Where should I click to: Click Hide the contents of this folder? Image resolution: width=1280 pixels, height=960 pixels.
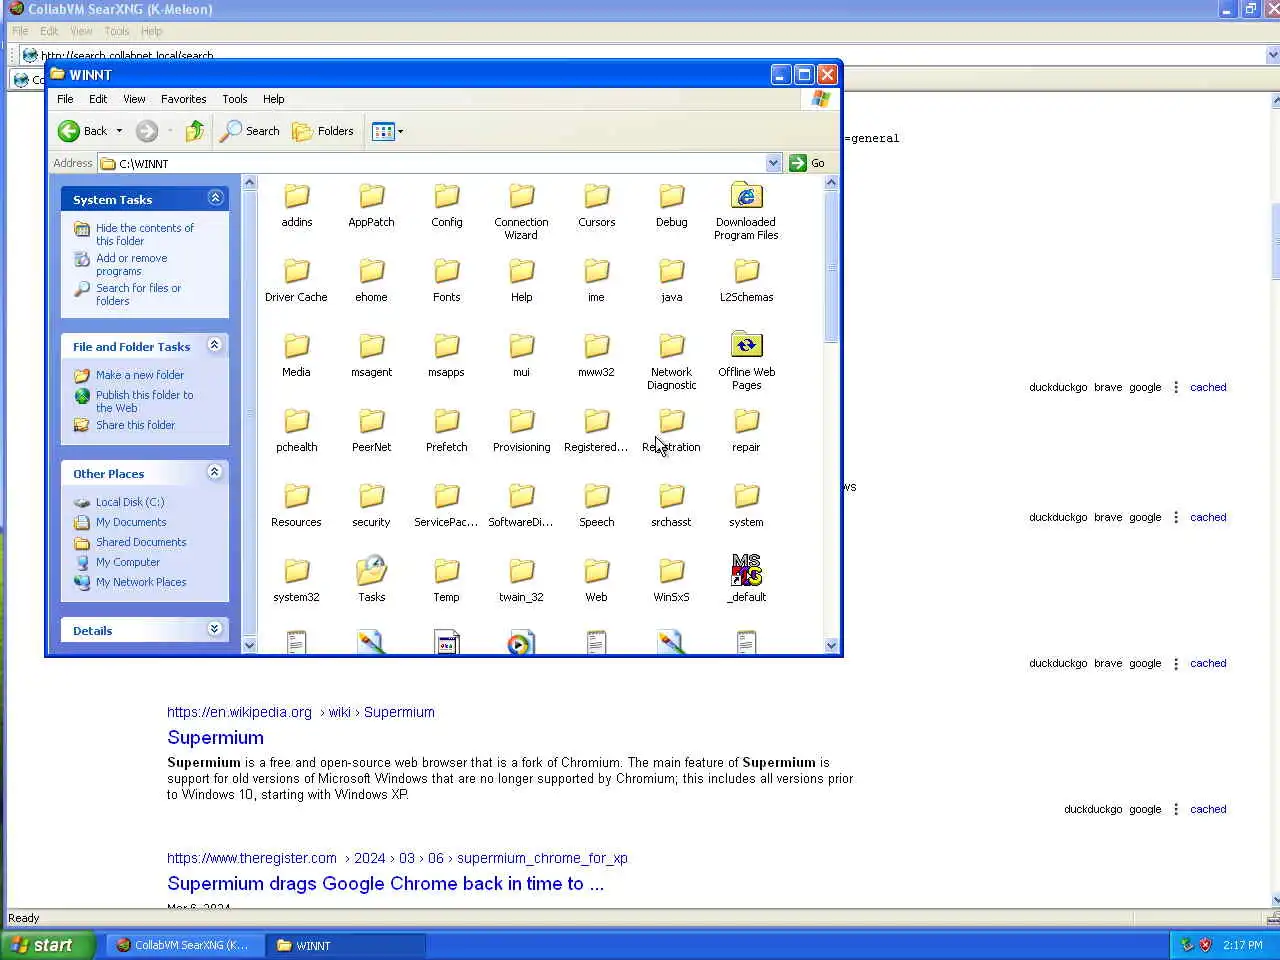coord(145,234)
